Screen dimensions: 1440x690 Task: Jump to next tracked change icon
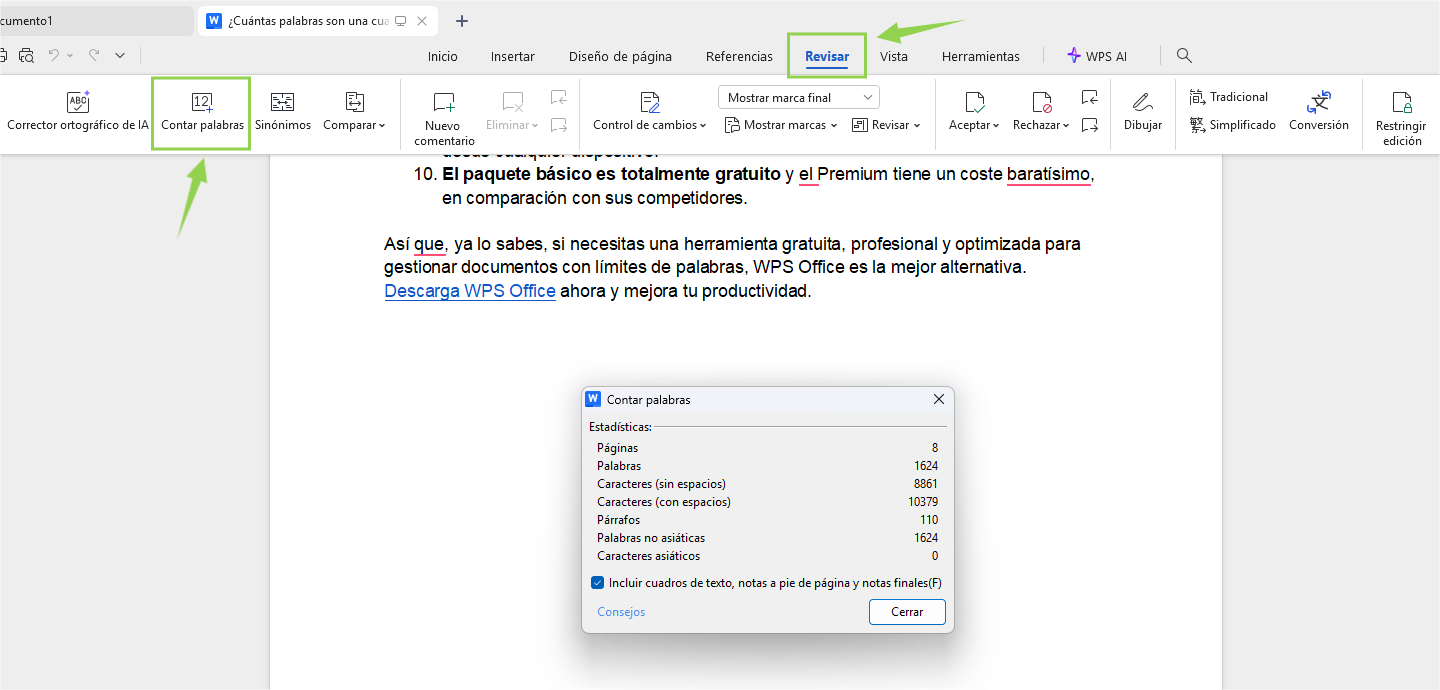(x=1090, y=125)
